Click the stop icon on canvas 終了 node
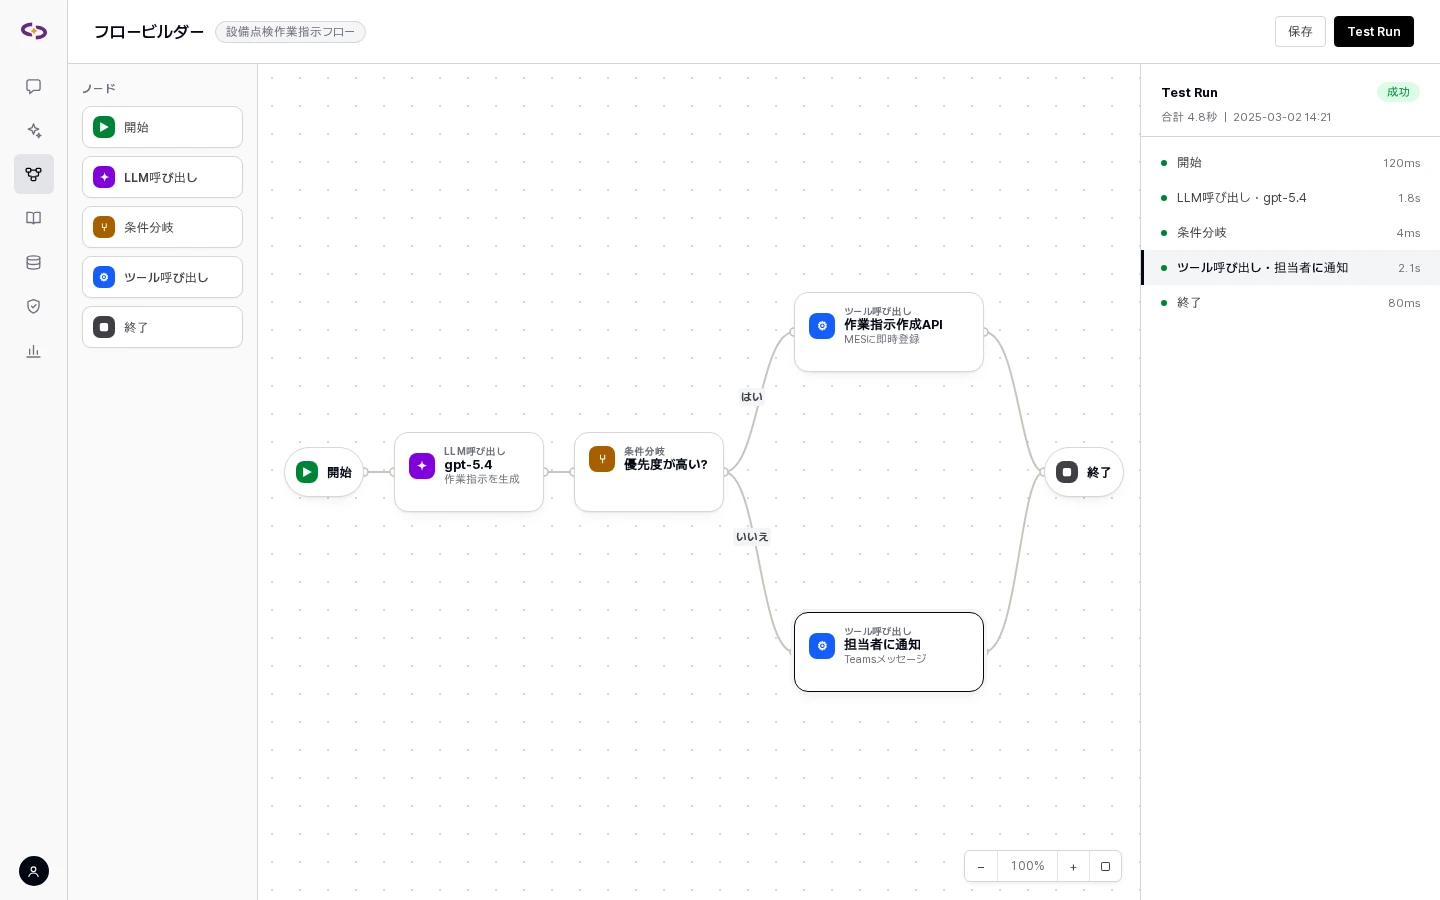The height and width of the screenshot is (900, 1440). coord(1067,472)
